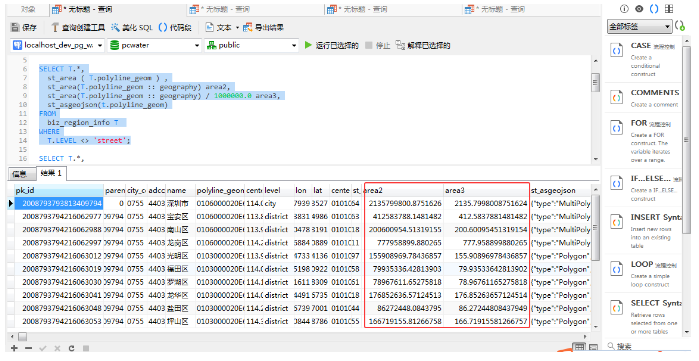This screenshot has height=361, width=699.
Task: Click Beautify SQL (美化 SQL)
Action: pos(132,28)
